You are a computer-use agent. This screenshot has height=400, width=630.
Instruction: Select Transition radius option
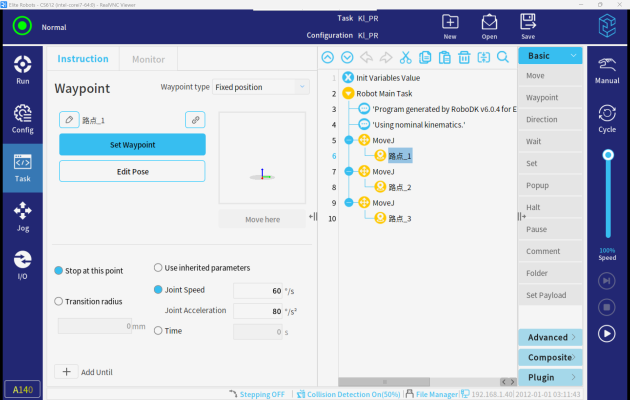pos(59,301)
